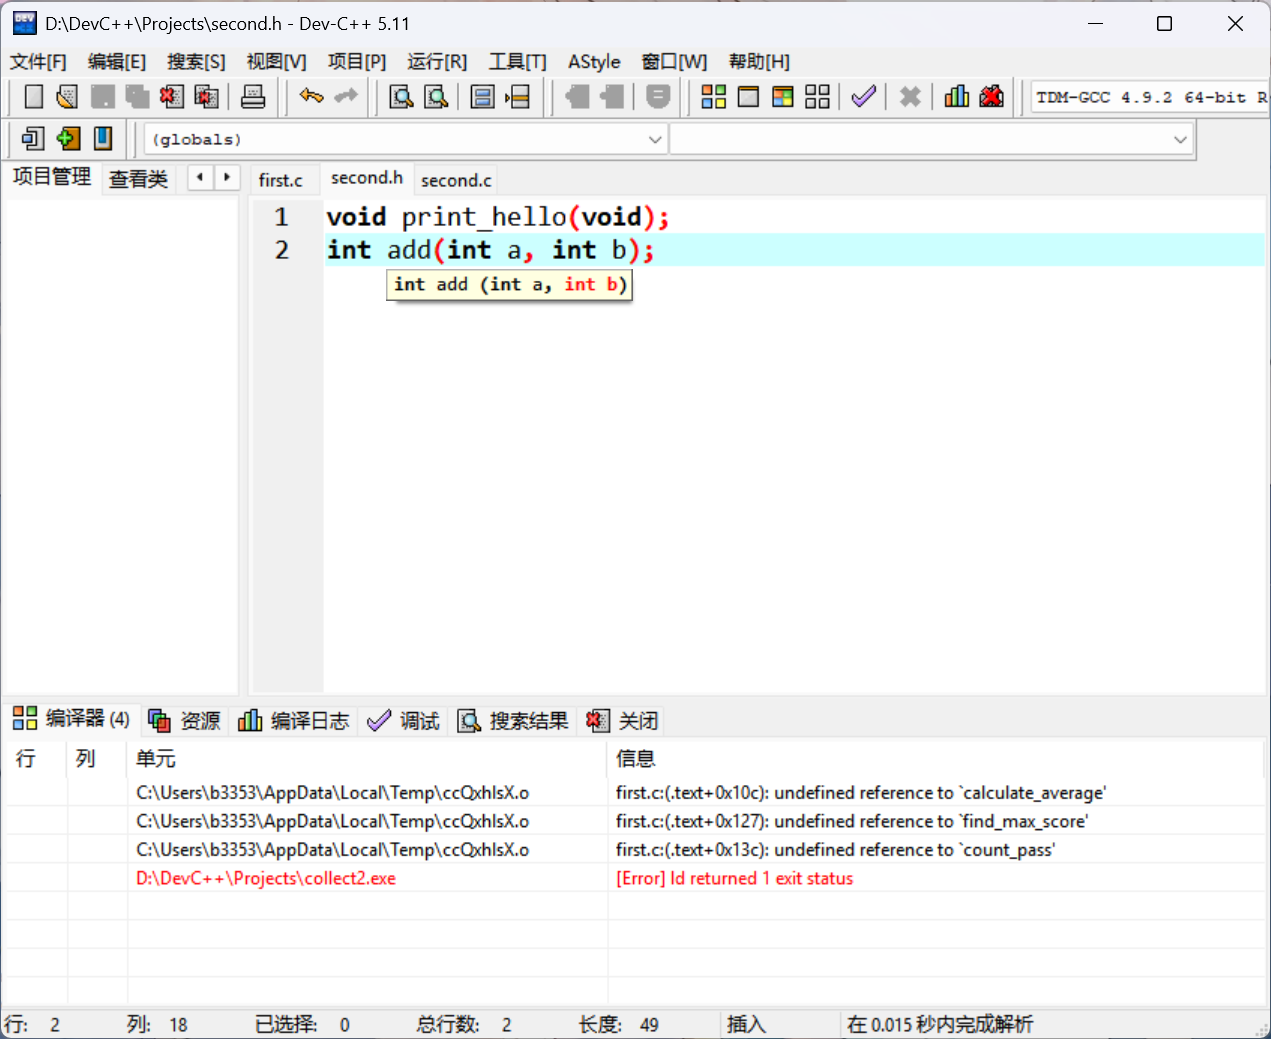Click code line 1 void print_hello

click(x=497, y=217)
